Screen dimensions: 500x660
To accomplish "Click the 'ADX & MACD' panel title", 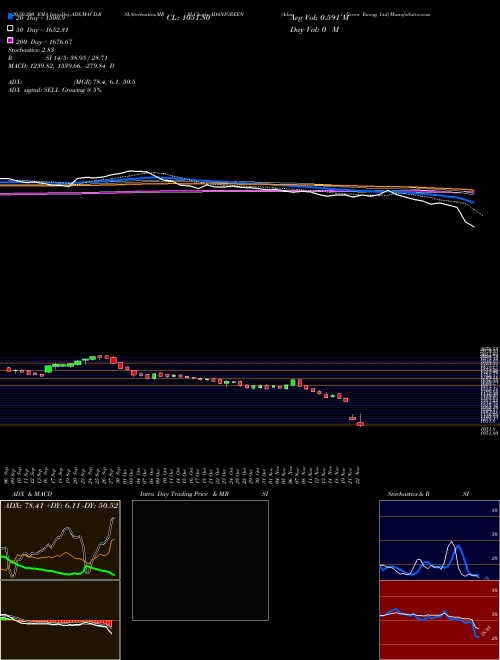I will (x=32, y=494).
